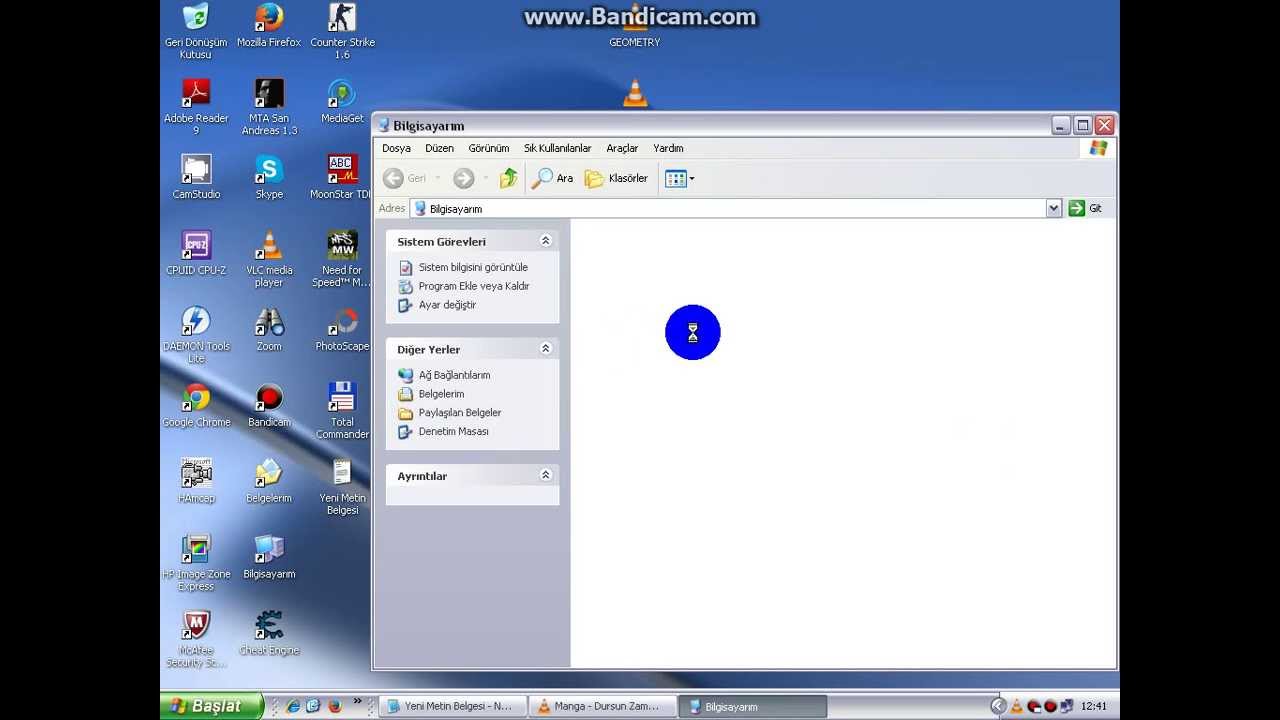Click Bilgisayarım taskbar button

753,706
